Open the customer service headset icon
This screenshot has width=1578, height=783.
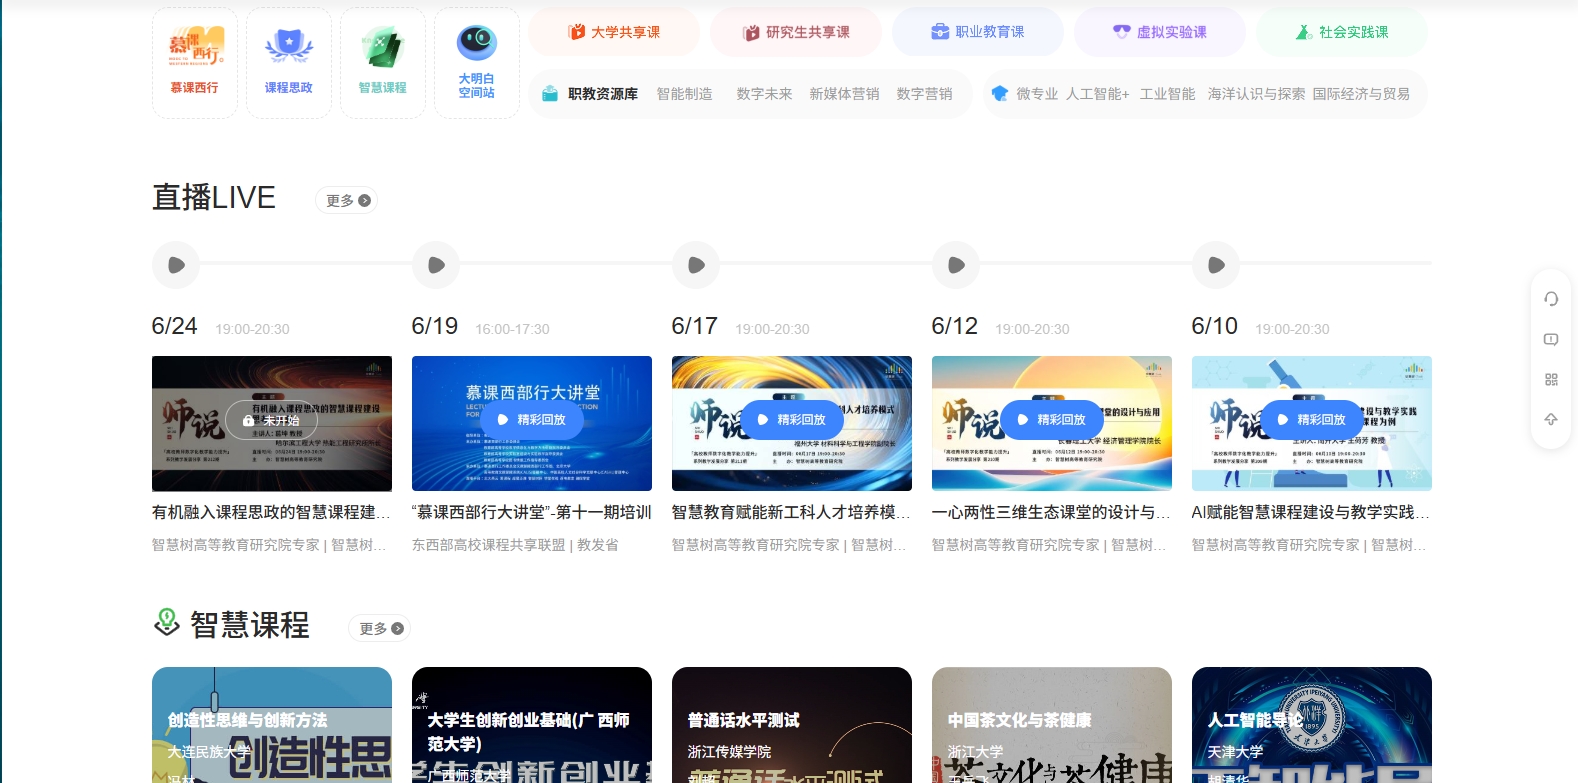[x=1551, y=299]
